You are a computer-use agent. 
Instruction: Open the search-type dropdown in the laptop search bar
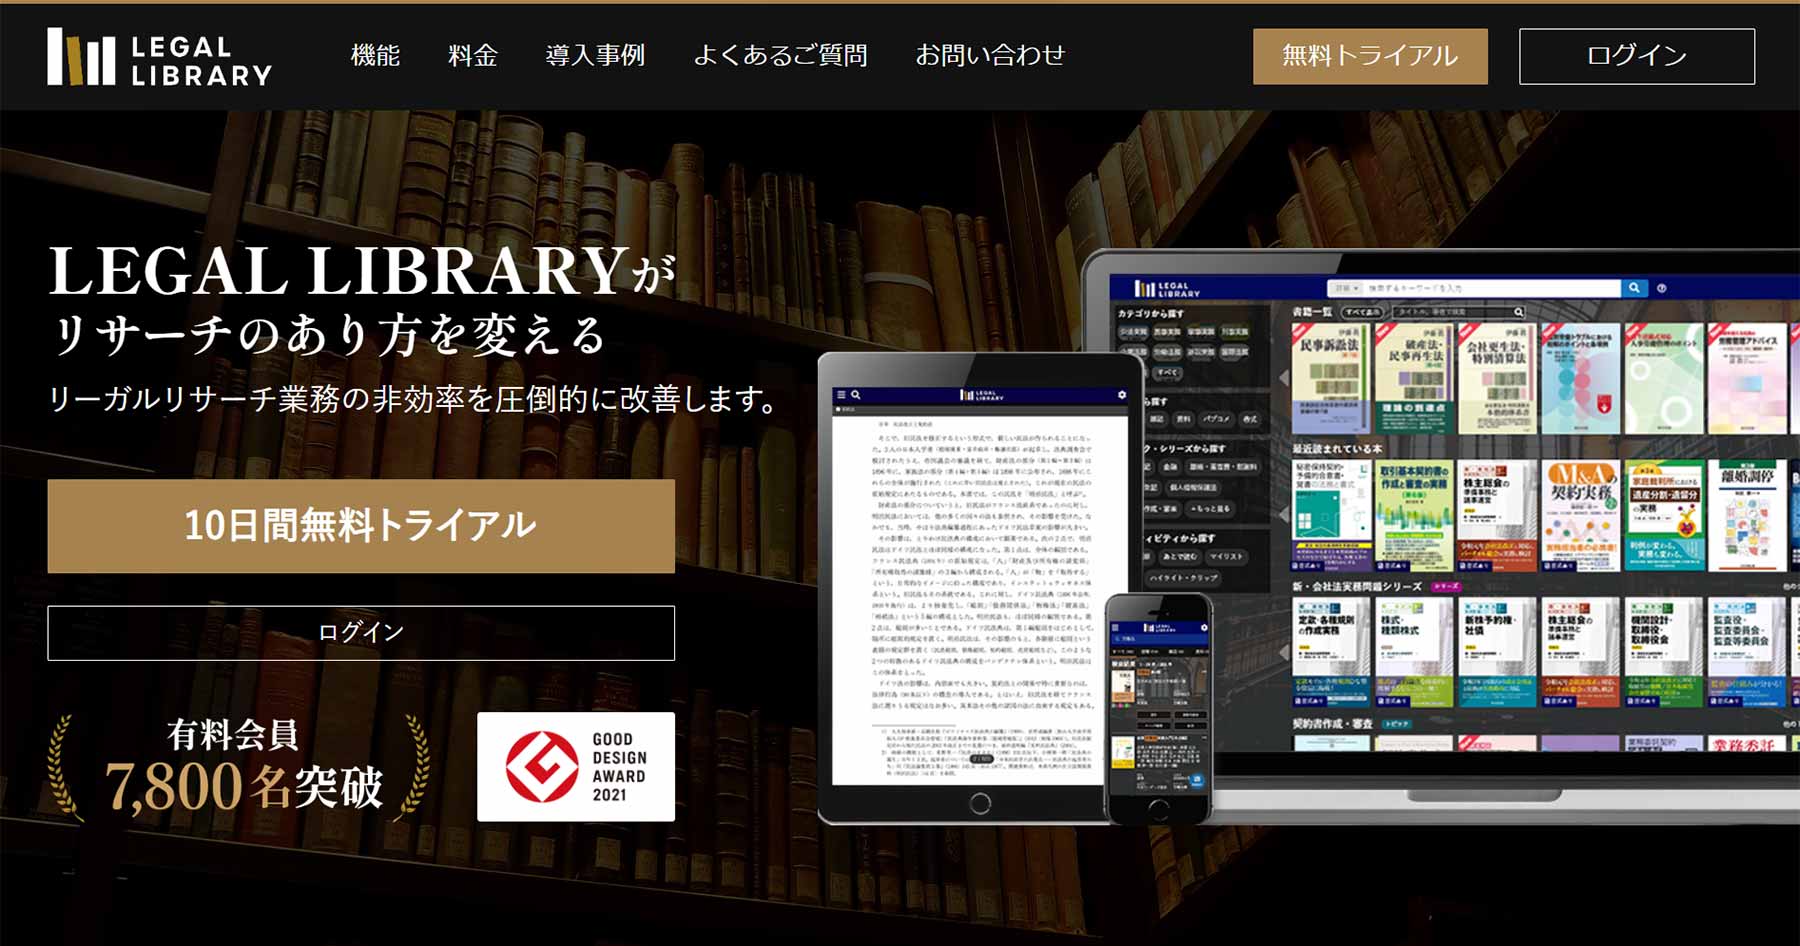click(1346, 288)
